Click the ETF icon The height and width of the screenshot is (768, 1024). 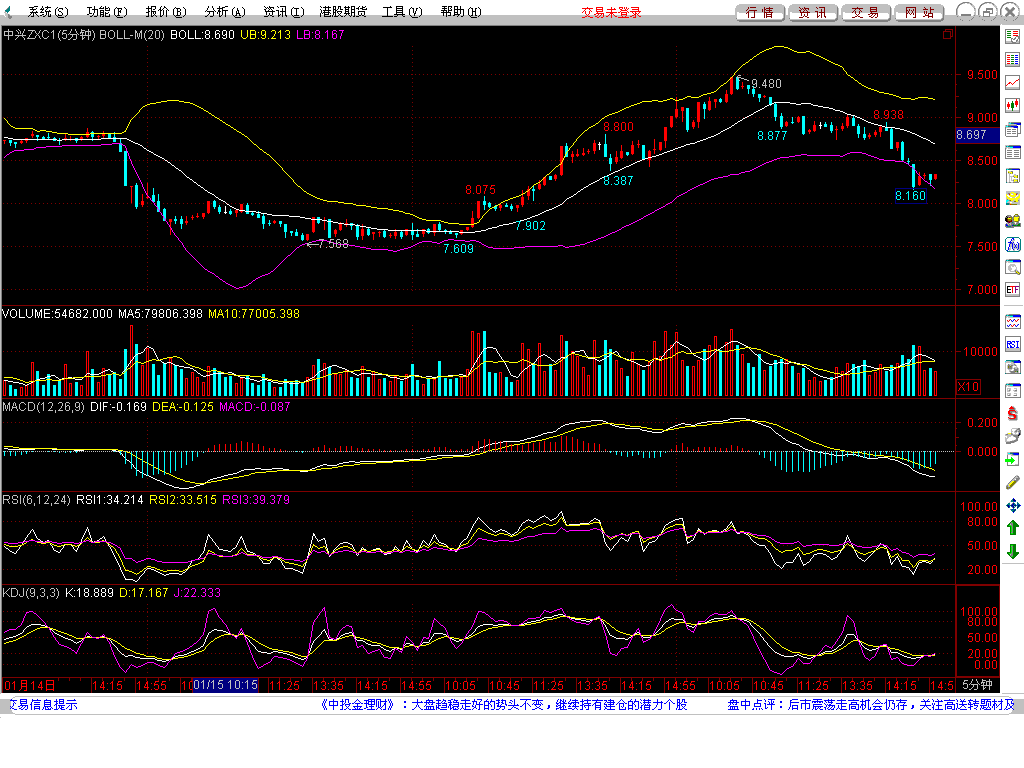1012,289
